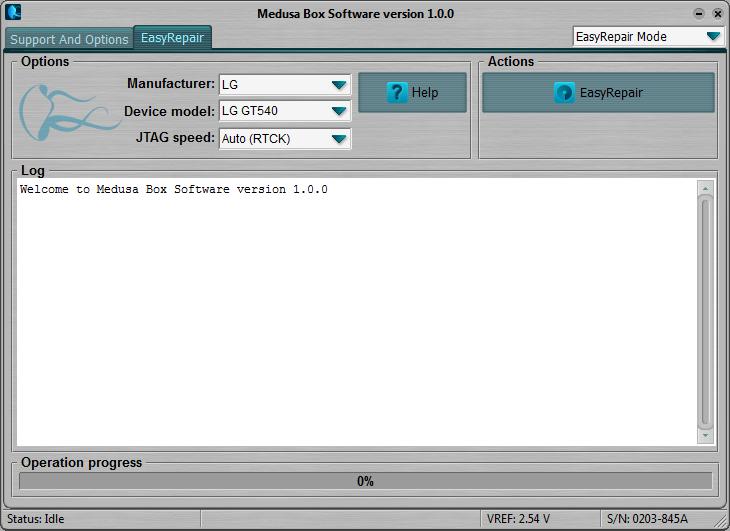The width and height of the screenshot is (730, 531).
Task: Click the log vertical scrollbar thumb
Action: 705,312
